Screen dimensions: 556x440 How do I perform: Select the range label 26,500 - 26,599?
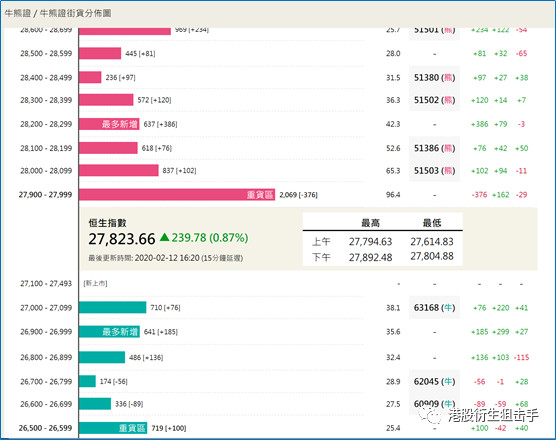point(45,428)
